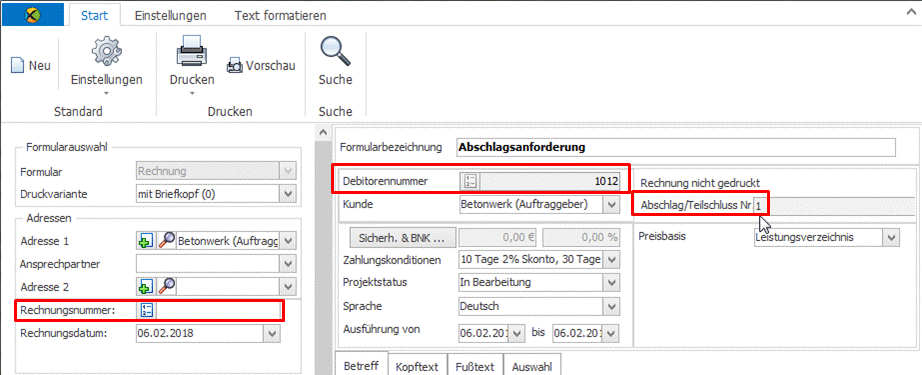The height and width of the screenshot is (375, 922).
Task: Open the Vorschau print preview
Action: tap(261, 66)
